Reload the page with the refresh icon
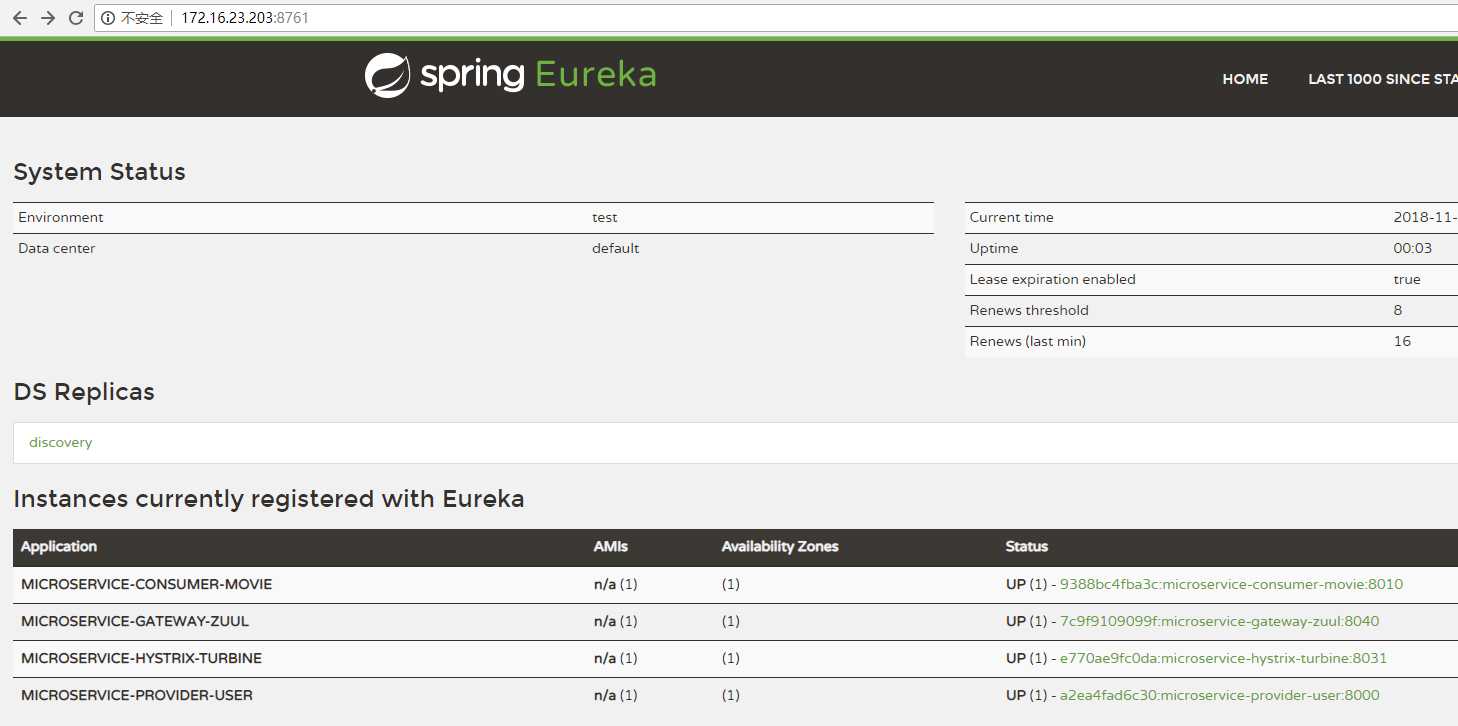Image resolution: width=1458 pixels, height=726 pixels. pyautogui.click(x=76, y=18)
